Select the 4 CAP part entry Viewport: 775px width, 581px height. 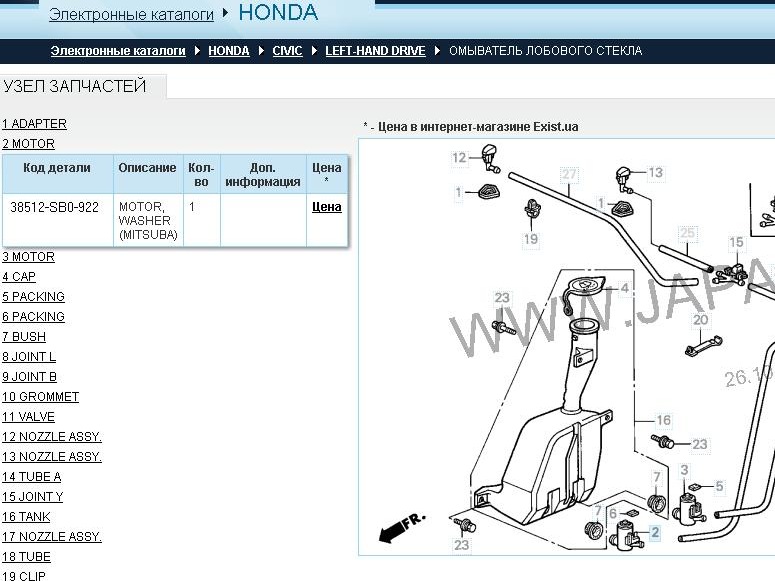click(19, 276)
